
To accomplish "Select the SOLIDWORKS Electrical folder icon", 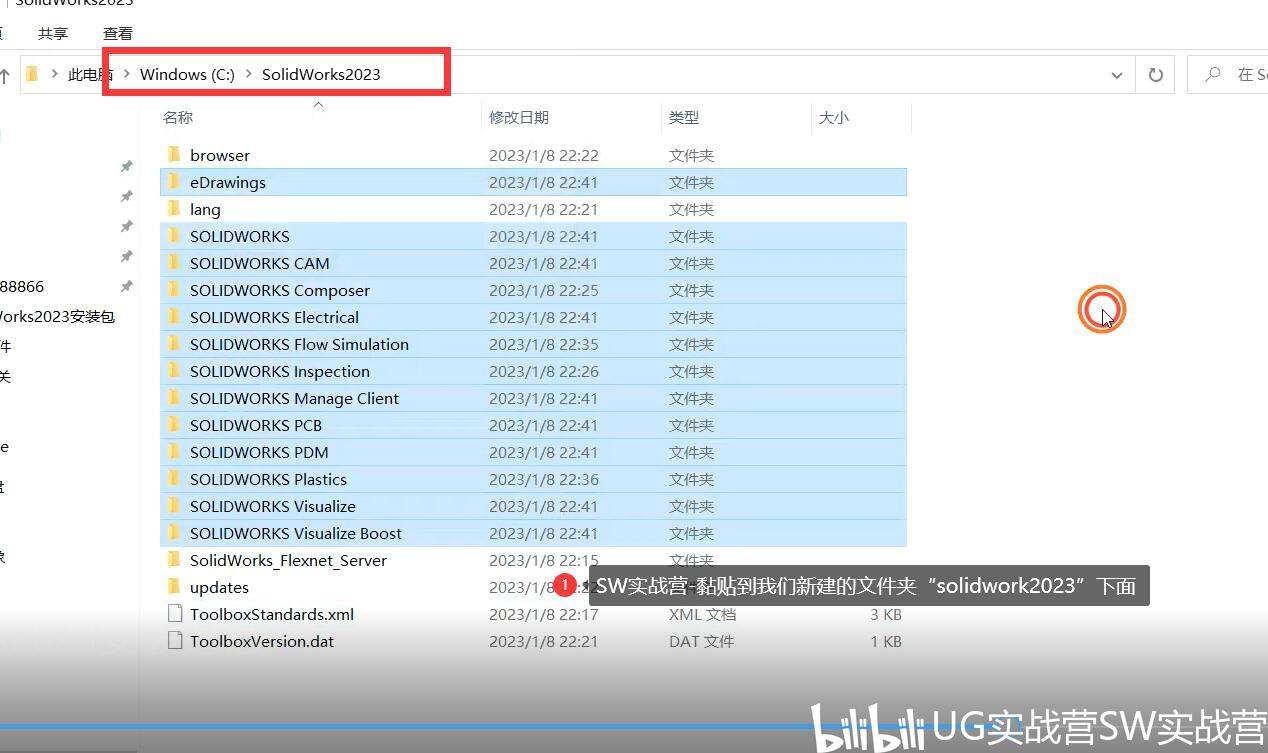I will pos(174,317).
